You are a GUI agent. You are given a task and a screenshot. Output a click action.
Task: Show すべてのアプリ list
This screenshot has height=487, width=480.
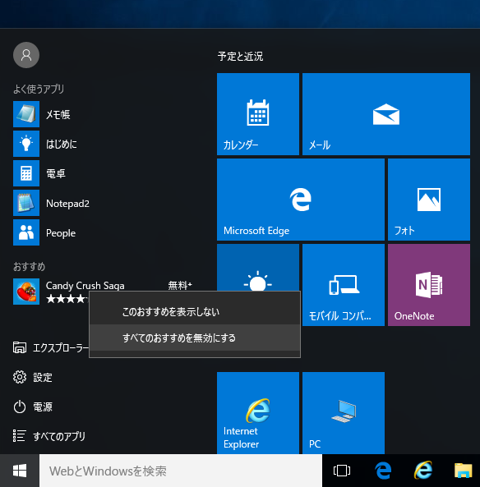tap(49, 436)
